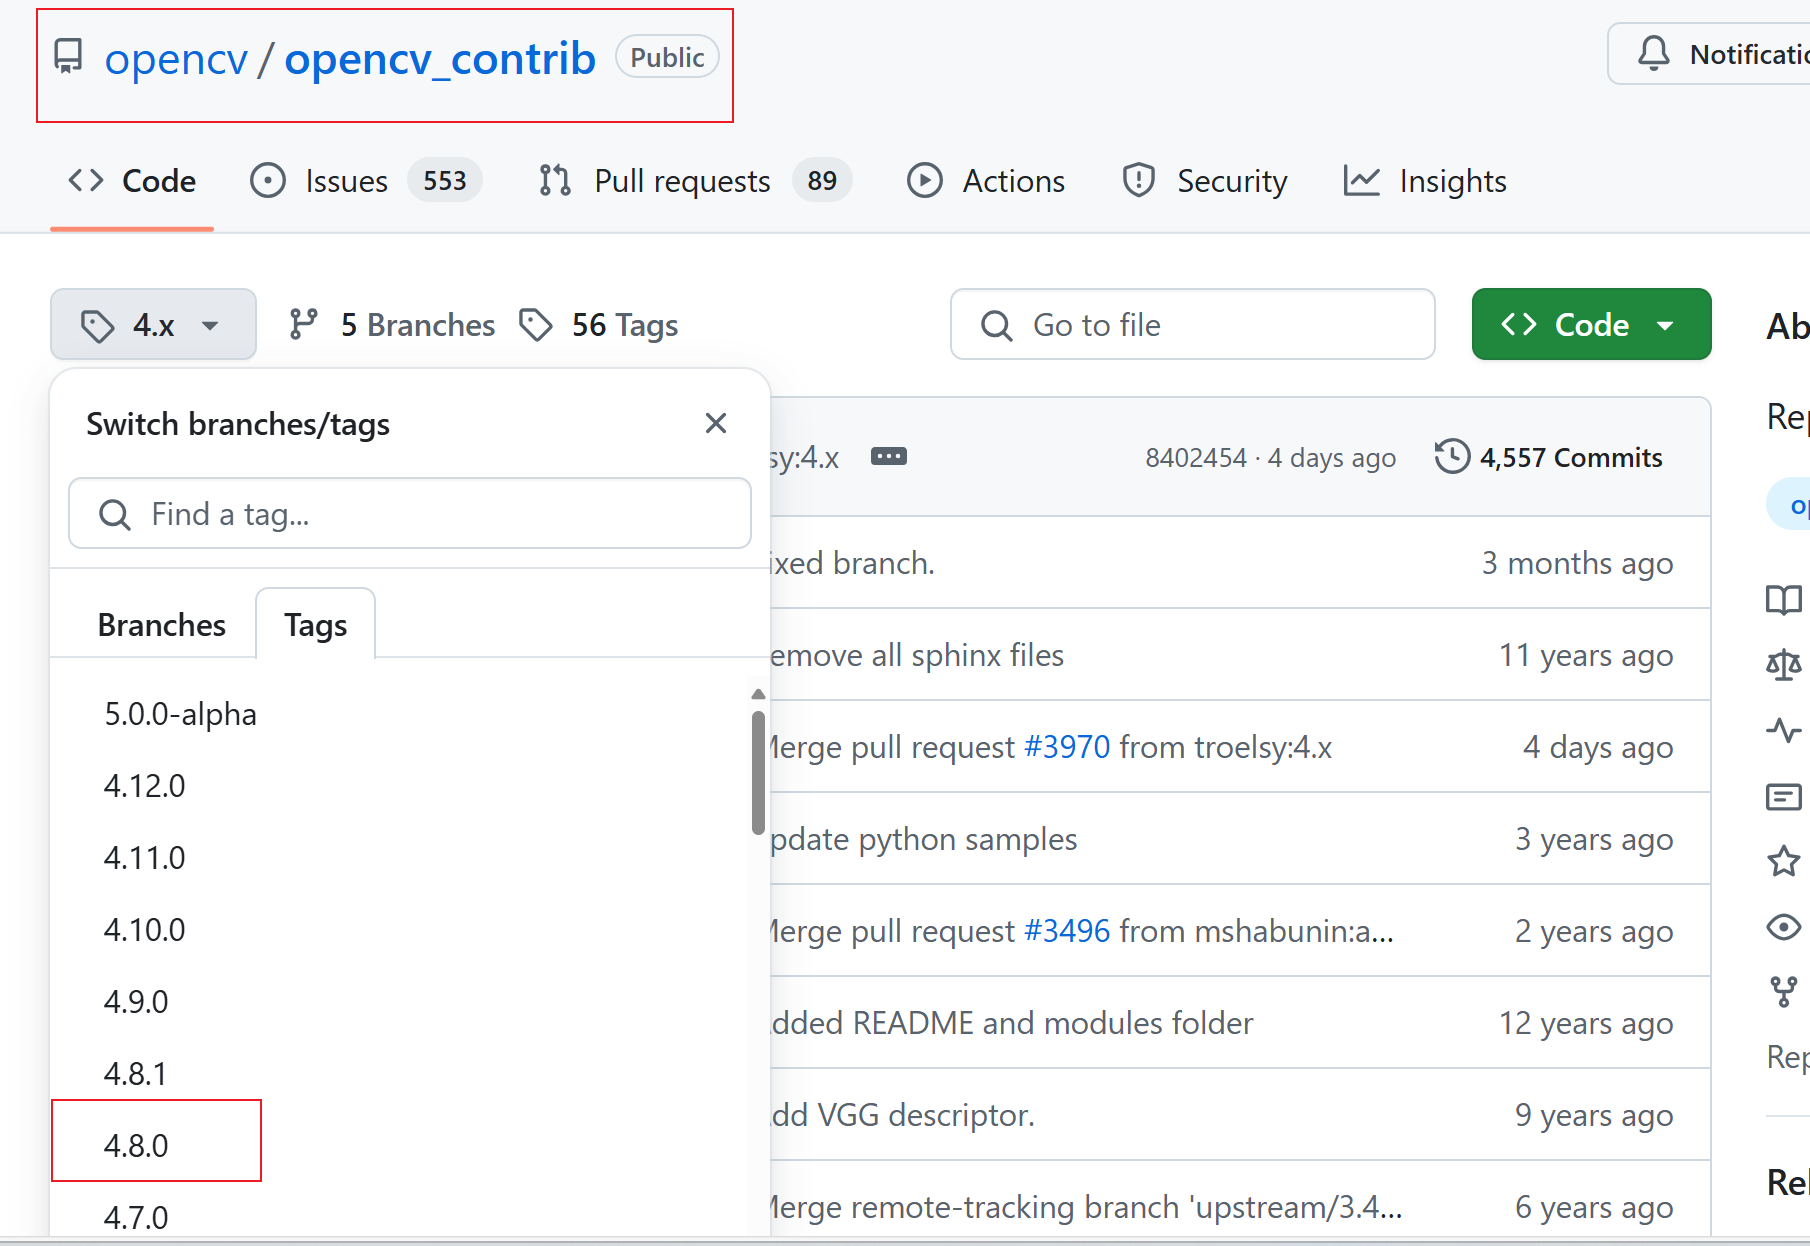This screenshot has width=1810, height=1246.
Task: Select tag 4.8.1
Action: tap(136, 1074)
